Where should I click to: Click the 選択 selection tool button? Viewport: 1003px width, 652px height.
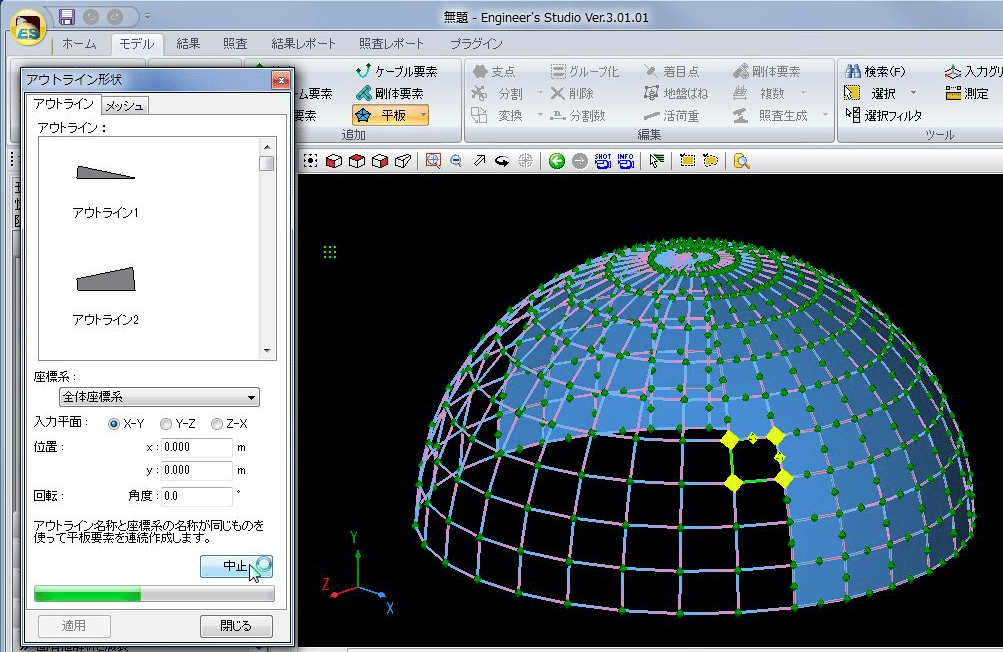coord(871,93)
